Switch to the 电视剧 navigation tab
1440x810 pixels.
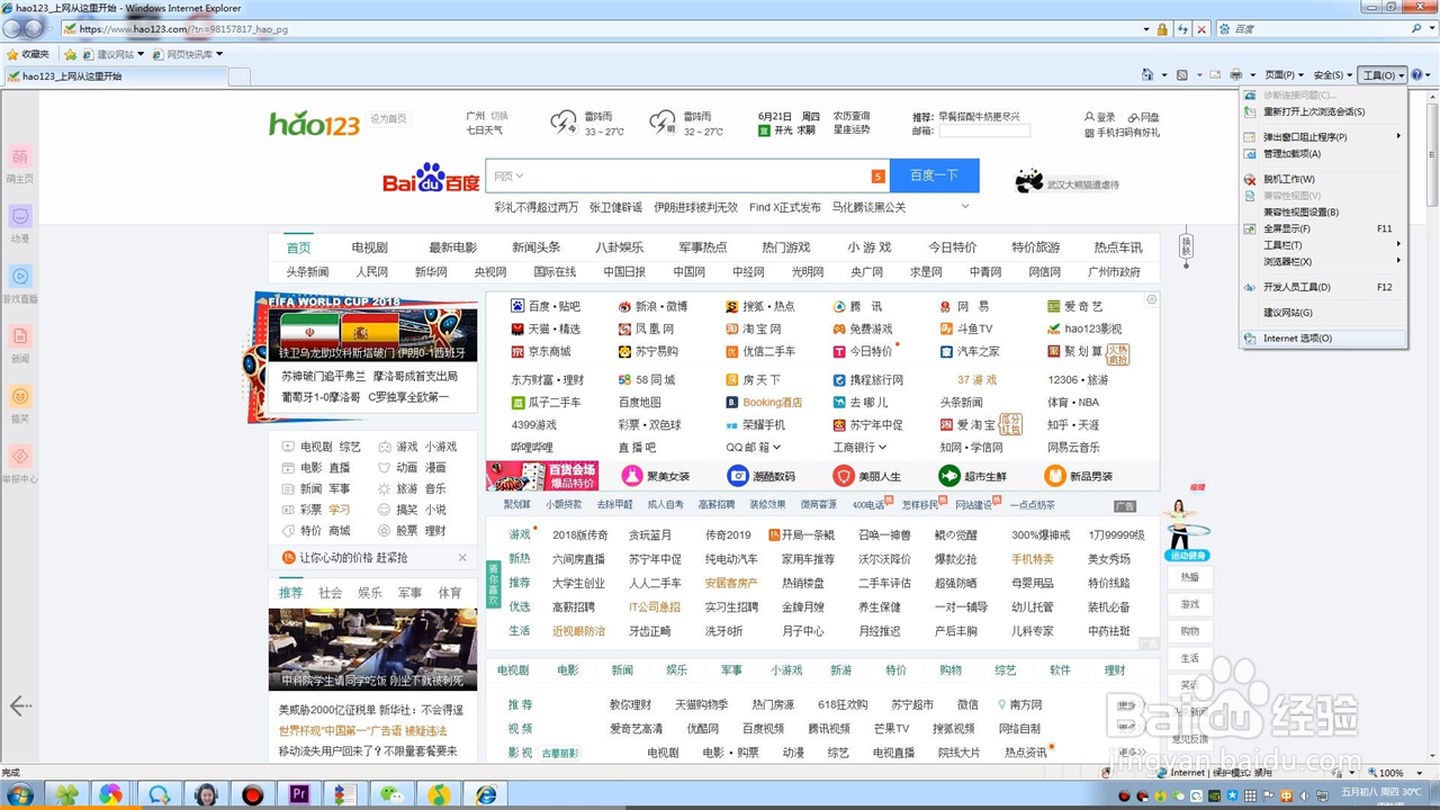369,248
